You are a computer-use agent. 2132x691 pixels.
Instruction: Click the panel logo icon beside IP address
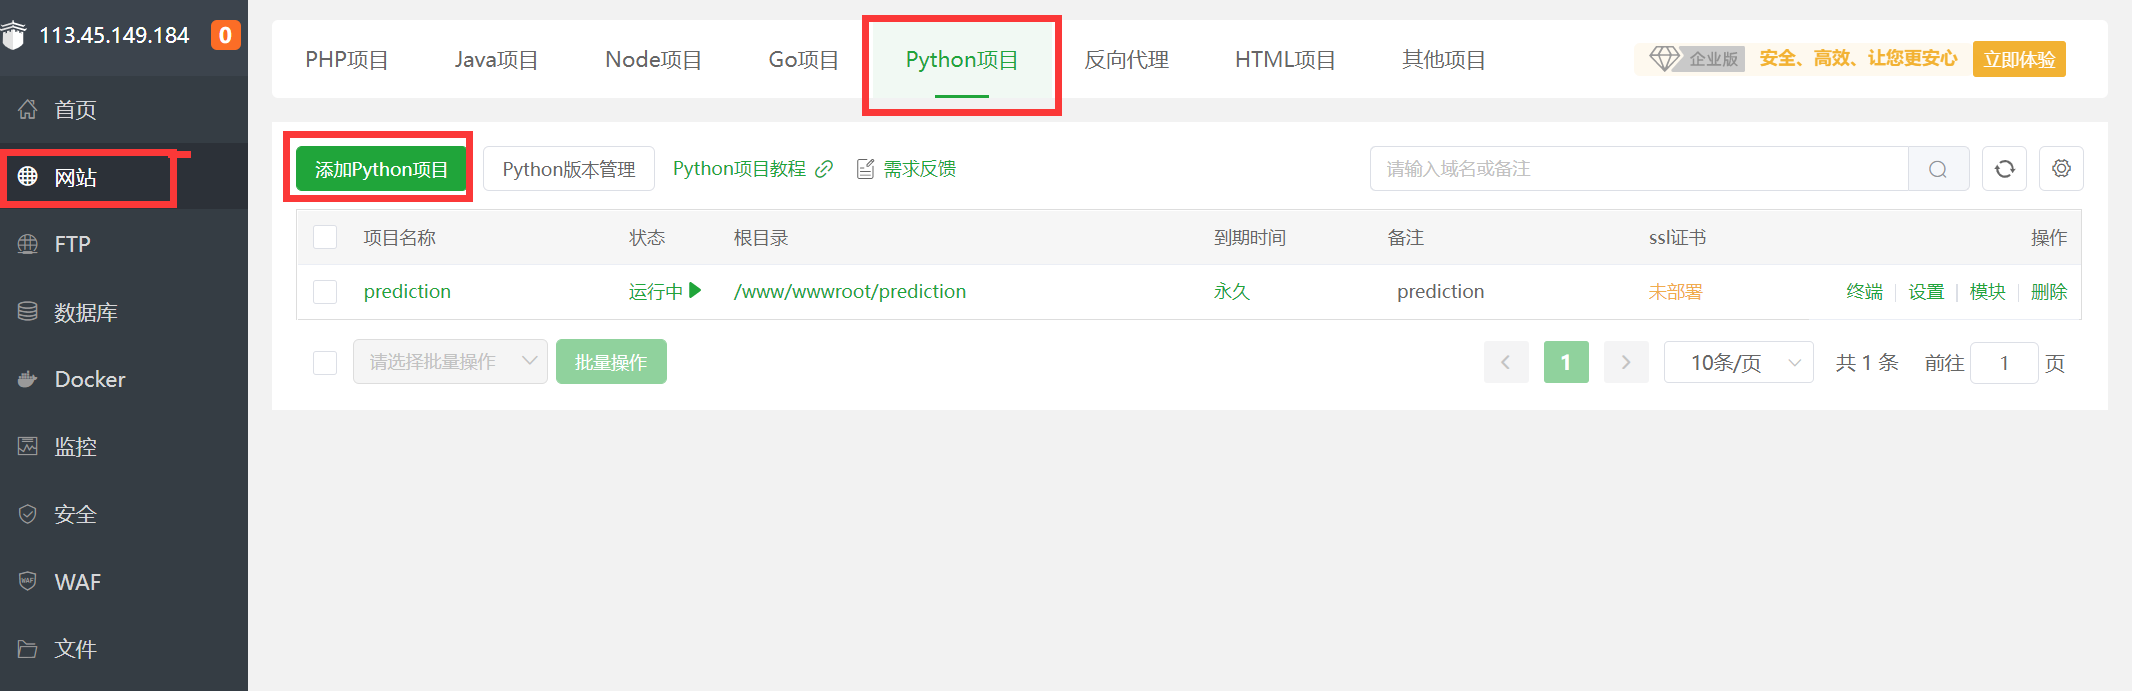coord(13,36)
